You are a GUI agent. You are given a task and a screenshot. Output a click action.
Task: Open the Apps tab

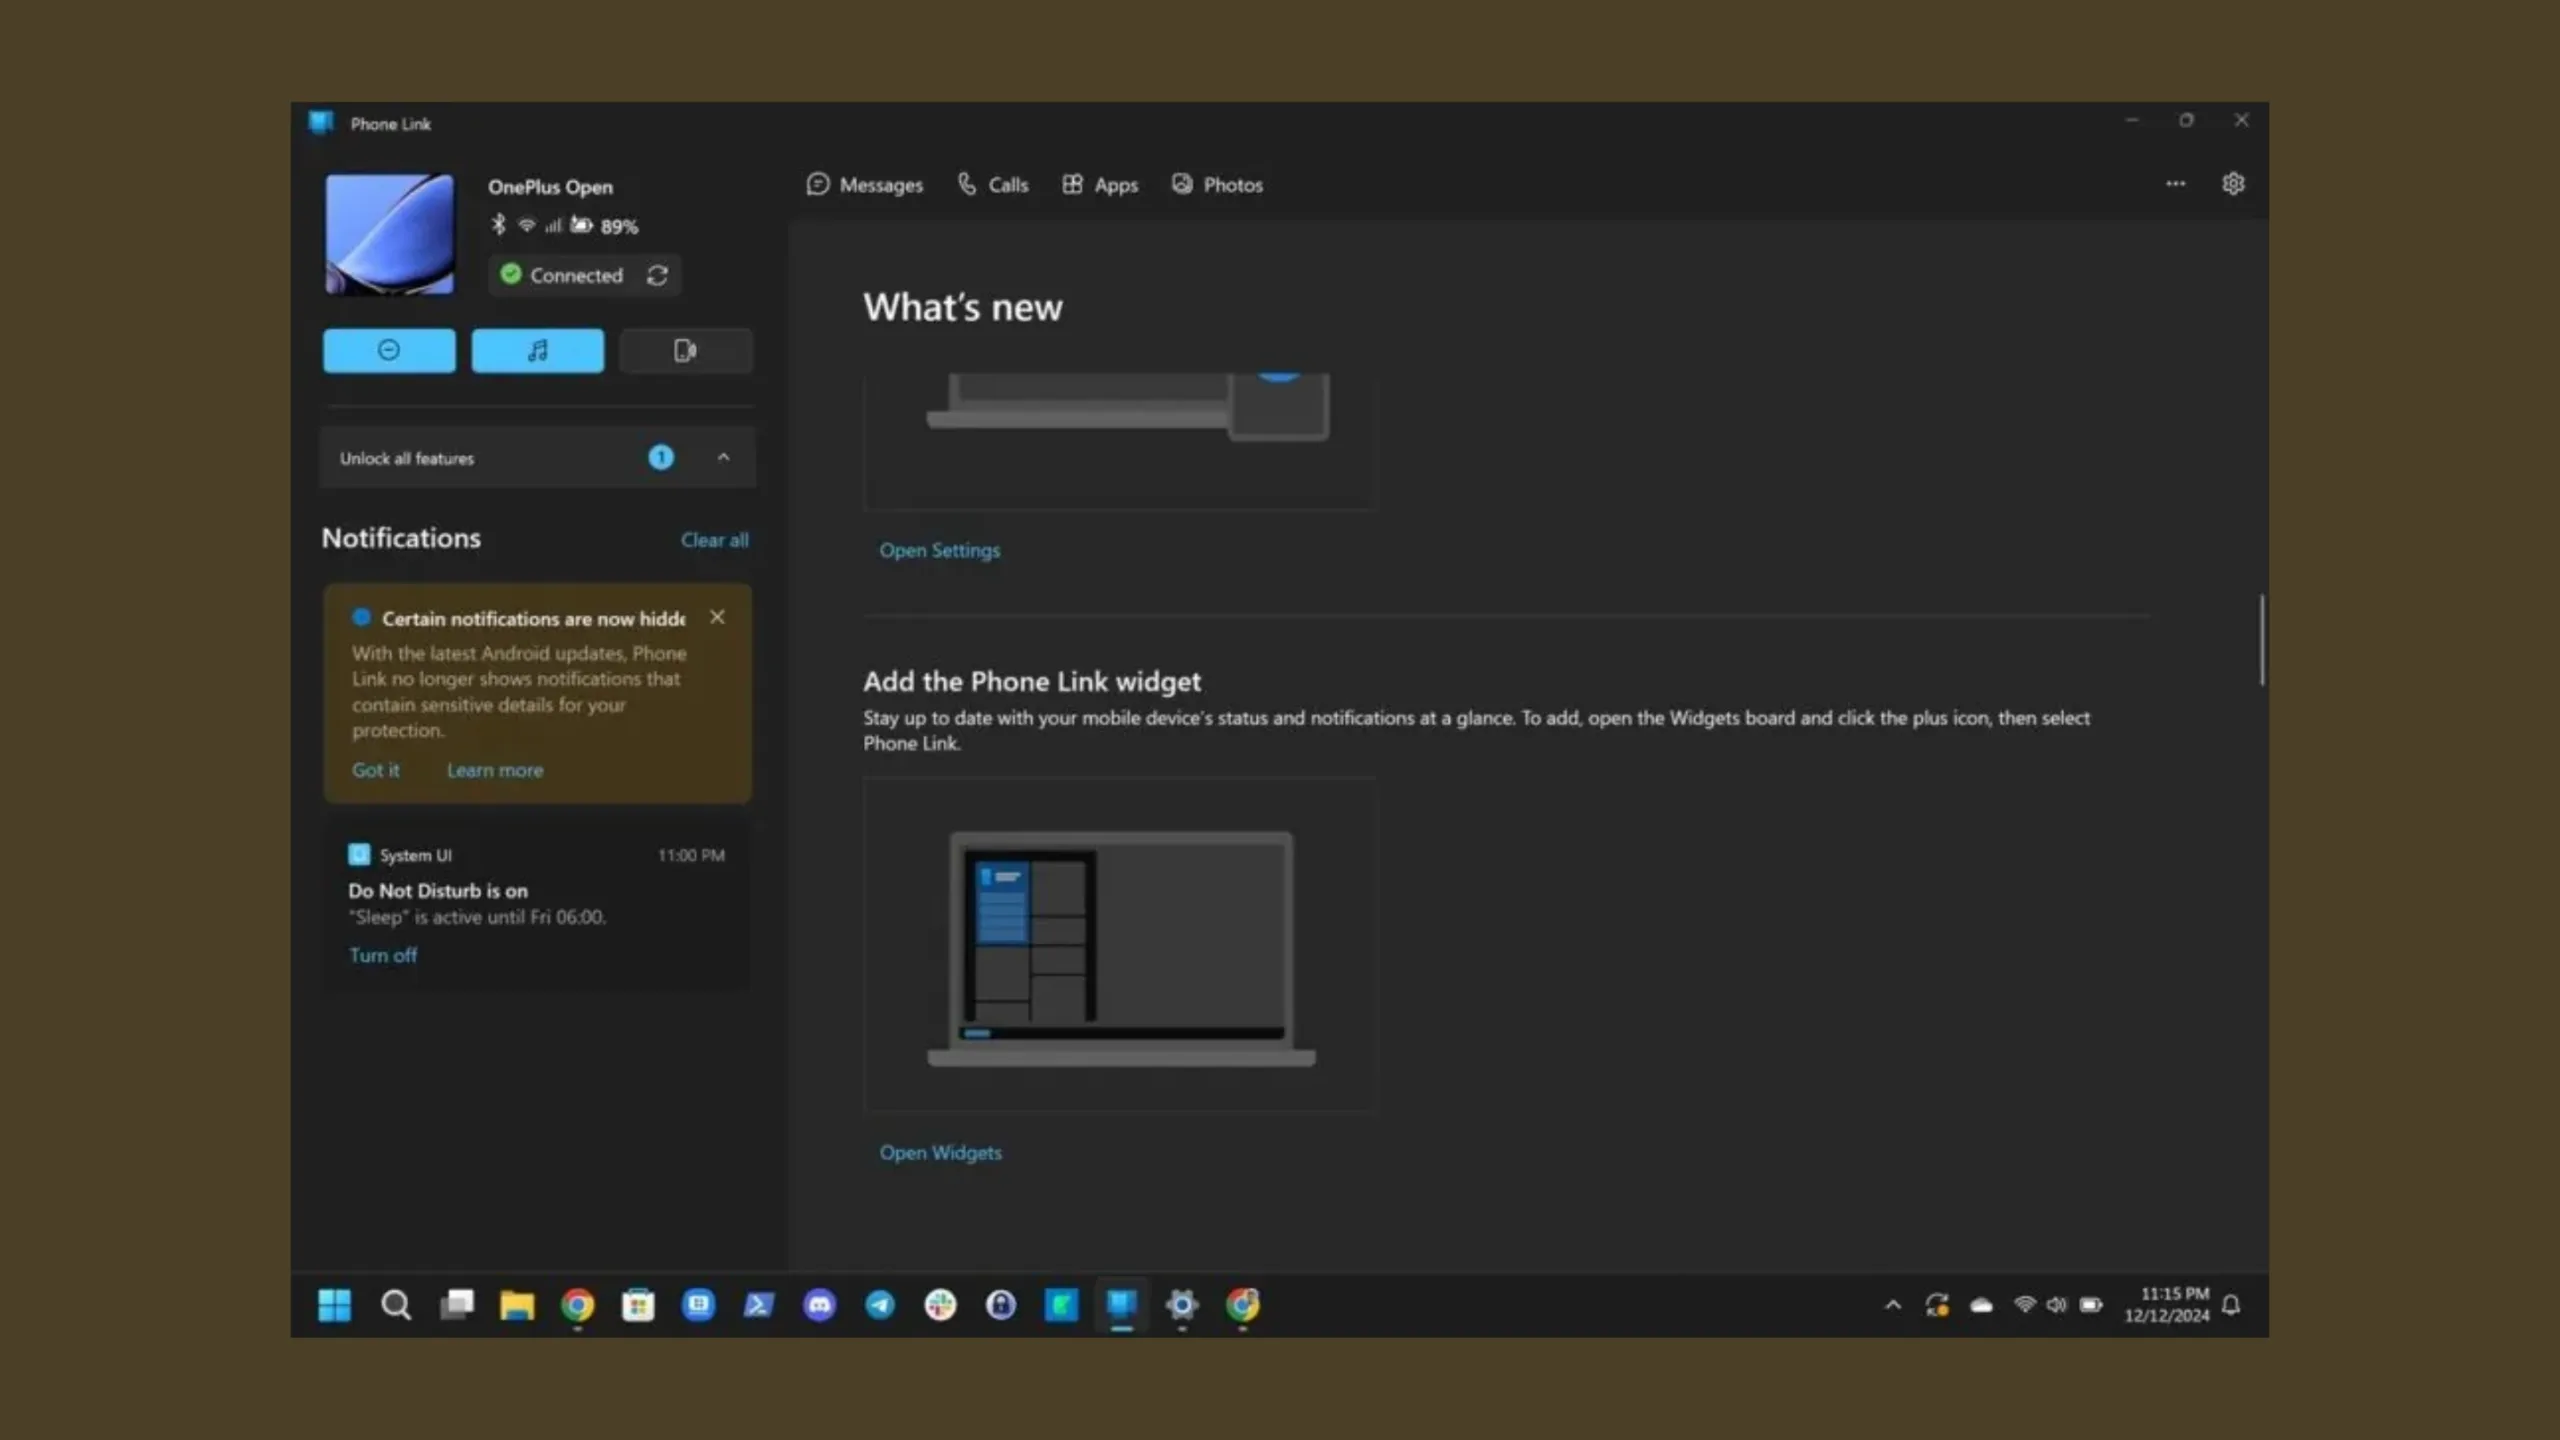(1099, 185)
